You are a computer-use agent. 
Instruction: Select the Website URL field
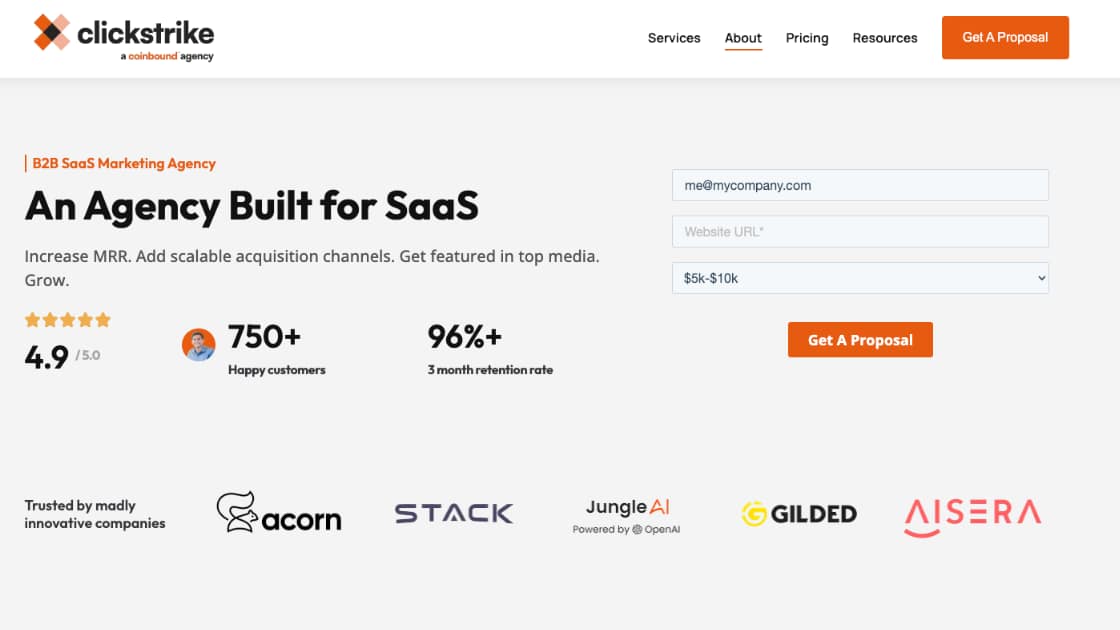(x=860, y=231)
